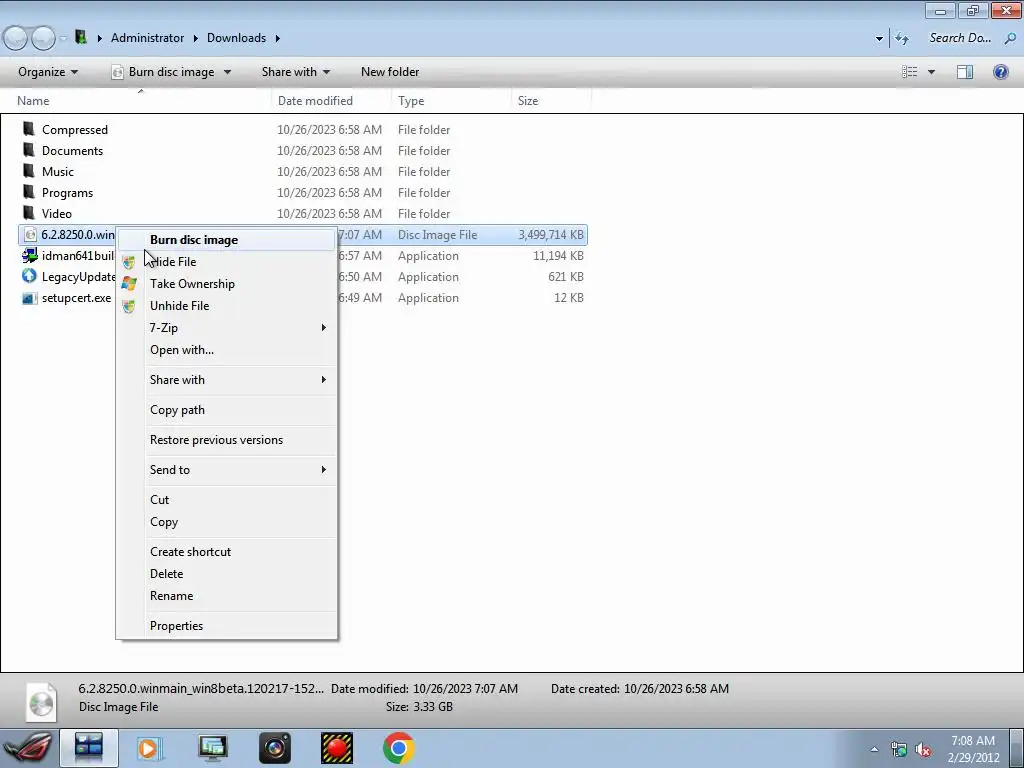The image size is (1024, 768).
Task: Sort by the Date modified column header
Action: point(331,101)
